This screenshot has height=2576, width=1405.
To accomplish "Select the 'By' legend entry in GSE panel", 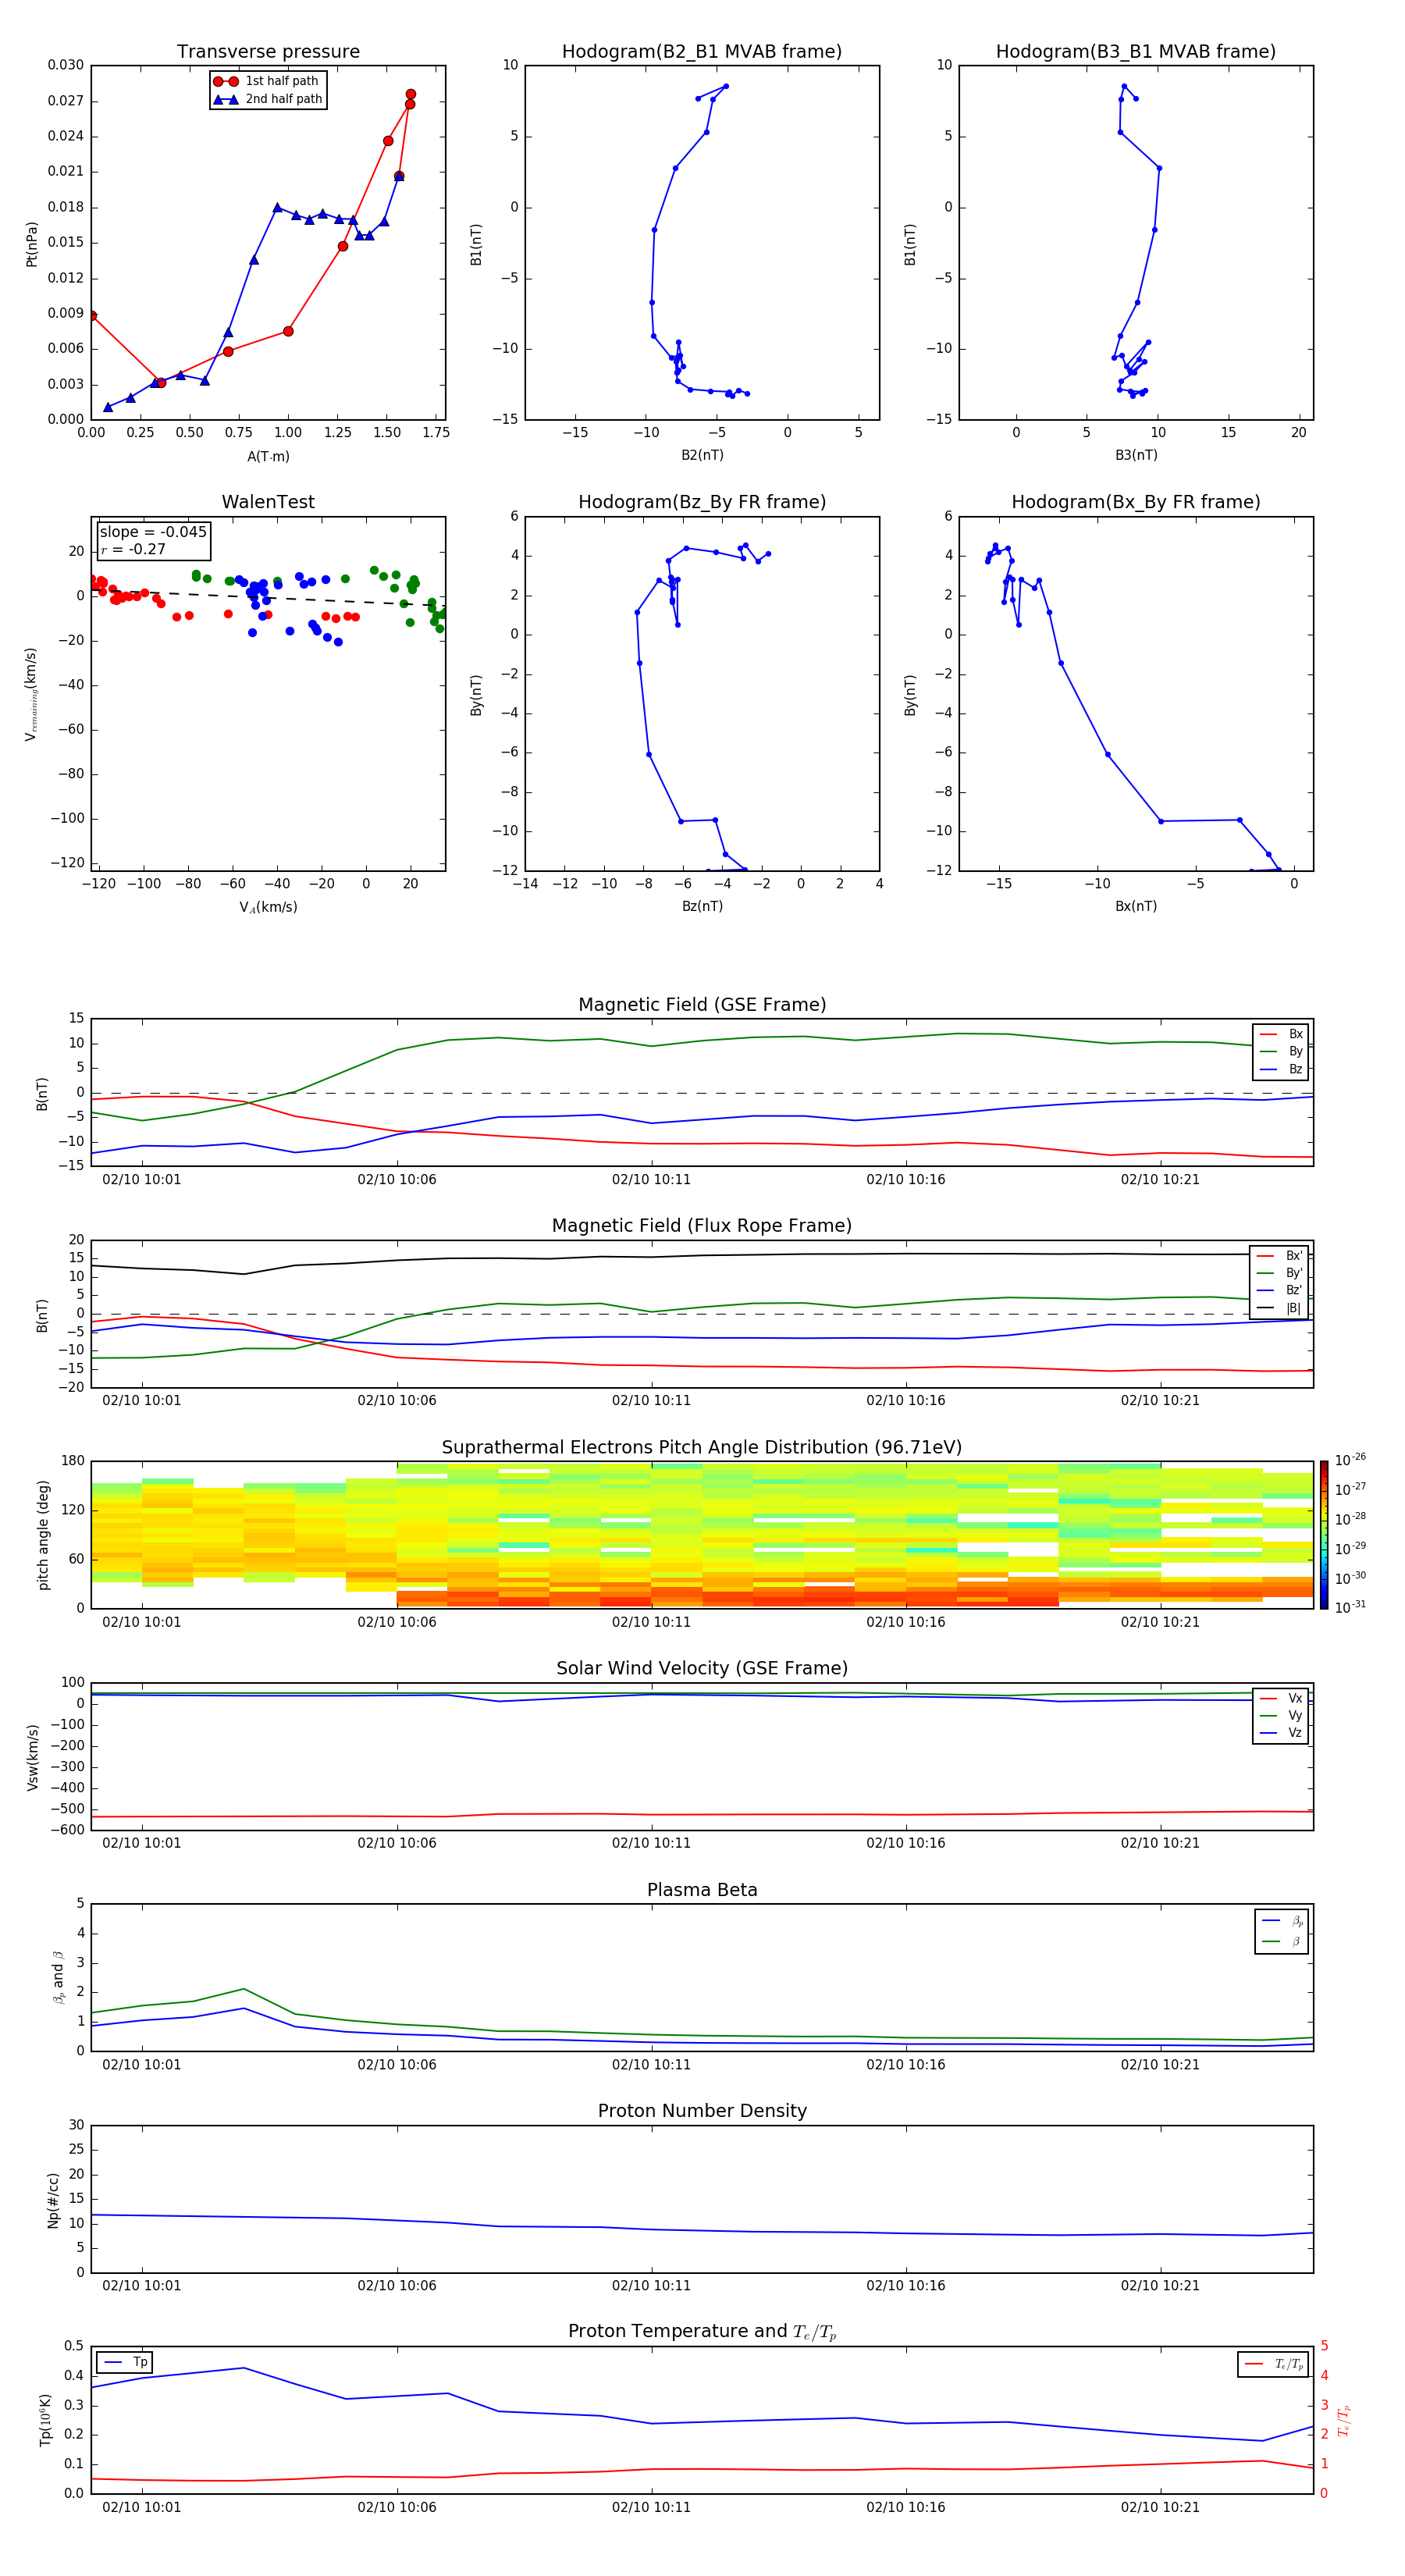I will click(1281, 1051).
